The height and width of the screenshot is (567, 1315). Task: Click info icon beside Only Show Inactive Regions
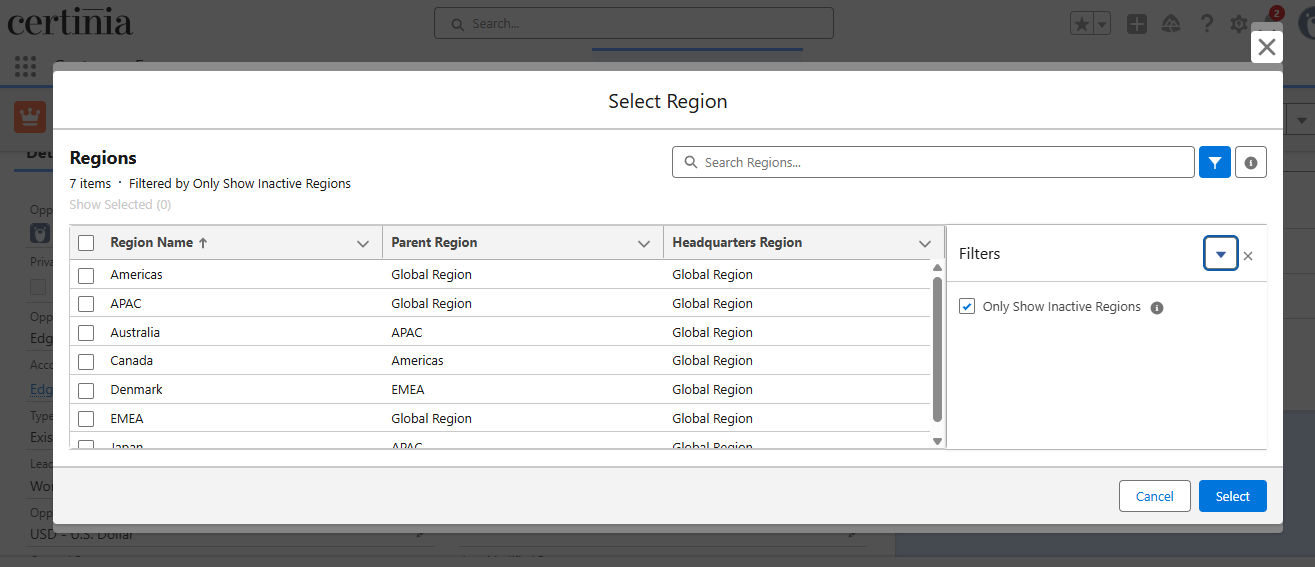(x=1157, y=308)
